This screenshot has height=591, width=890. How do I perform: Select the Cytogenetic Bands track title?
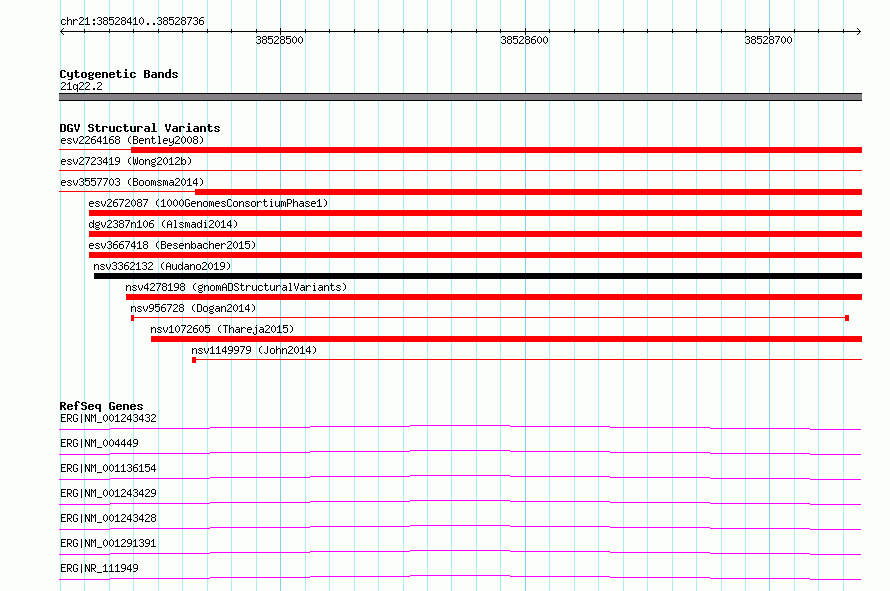119,74
